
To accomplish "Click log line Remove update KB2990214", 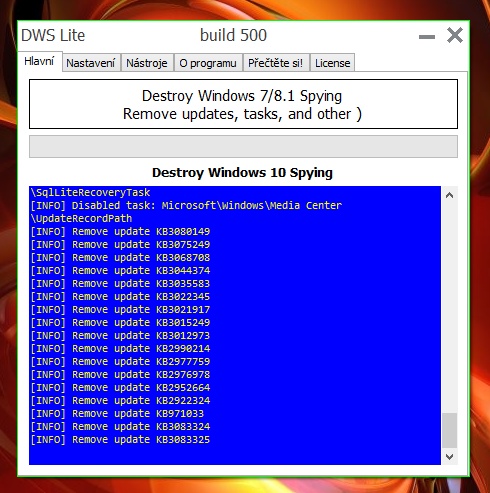I will pos(120,349).
